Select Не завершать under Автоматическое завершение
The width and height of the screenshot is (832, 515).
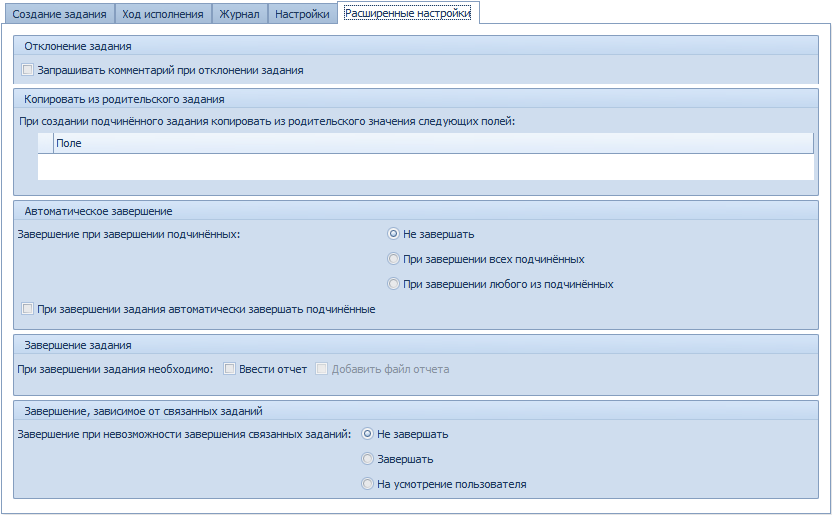pyautogui.click(x=394, y=234)
